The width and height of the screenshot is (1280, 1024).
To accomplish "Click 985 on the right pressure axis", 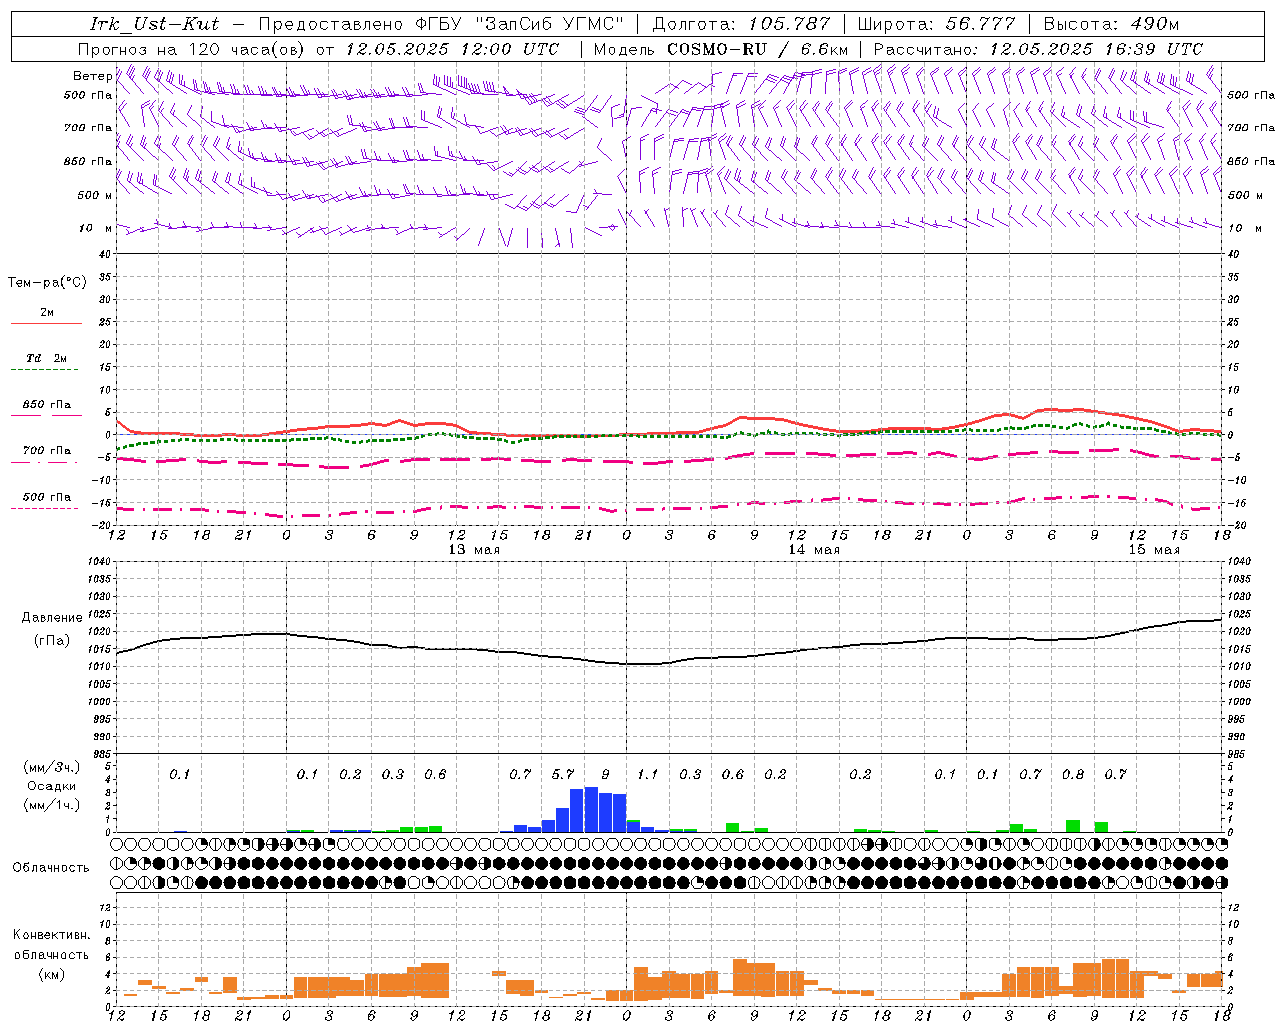I will (1238, 754).
